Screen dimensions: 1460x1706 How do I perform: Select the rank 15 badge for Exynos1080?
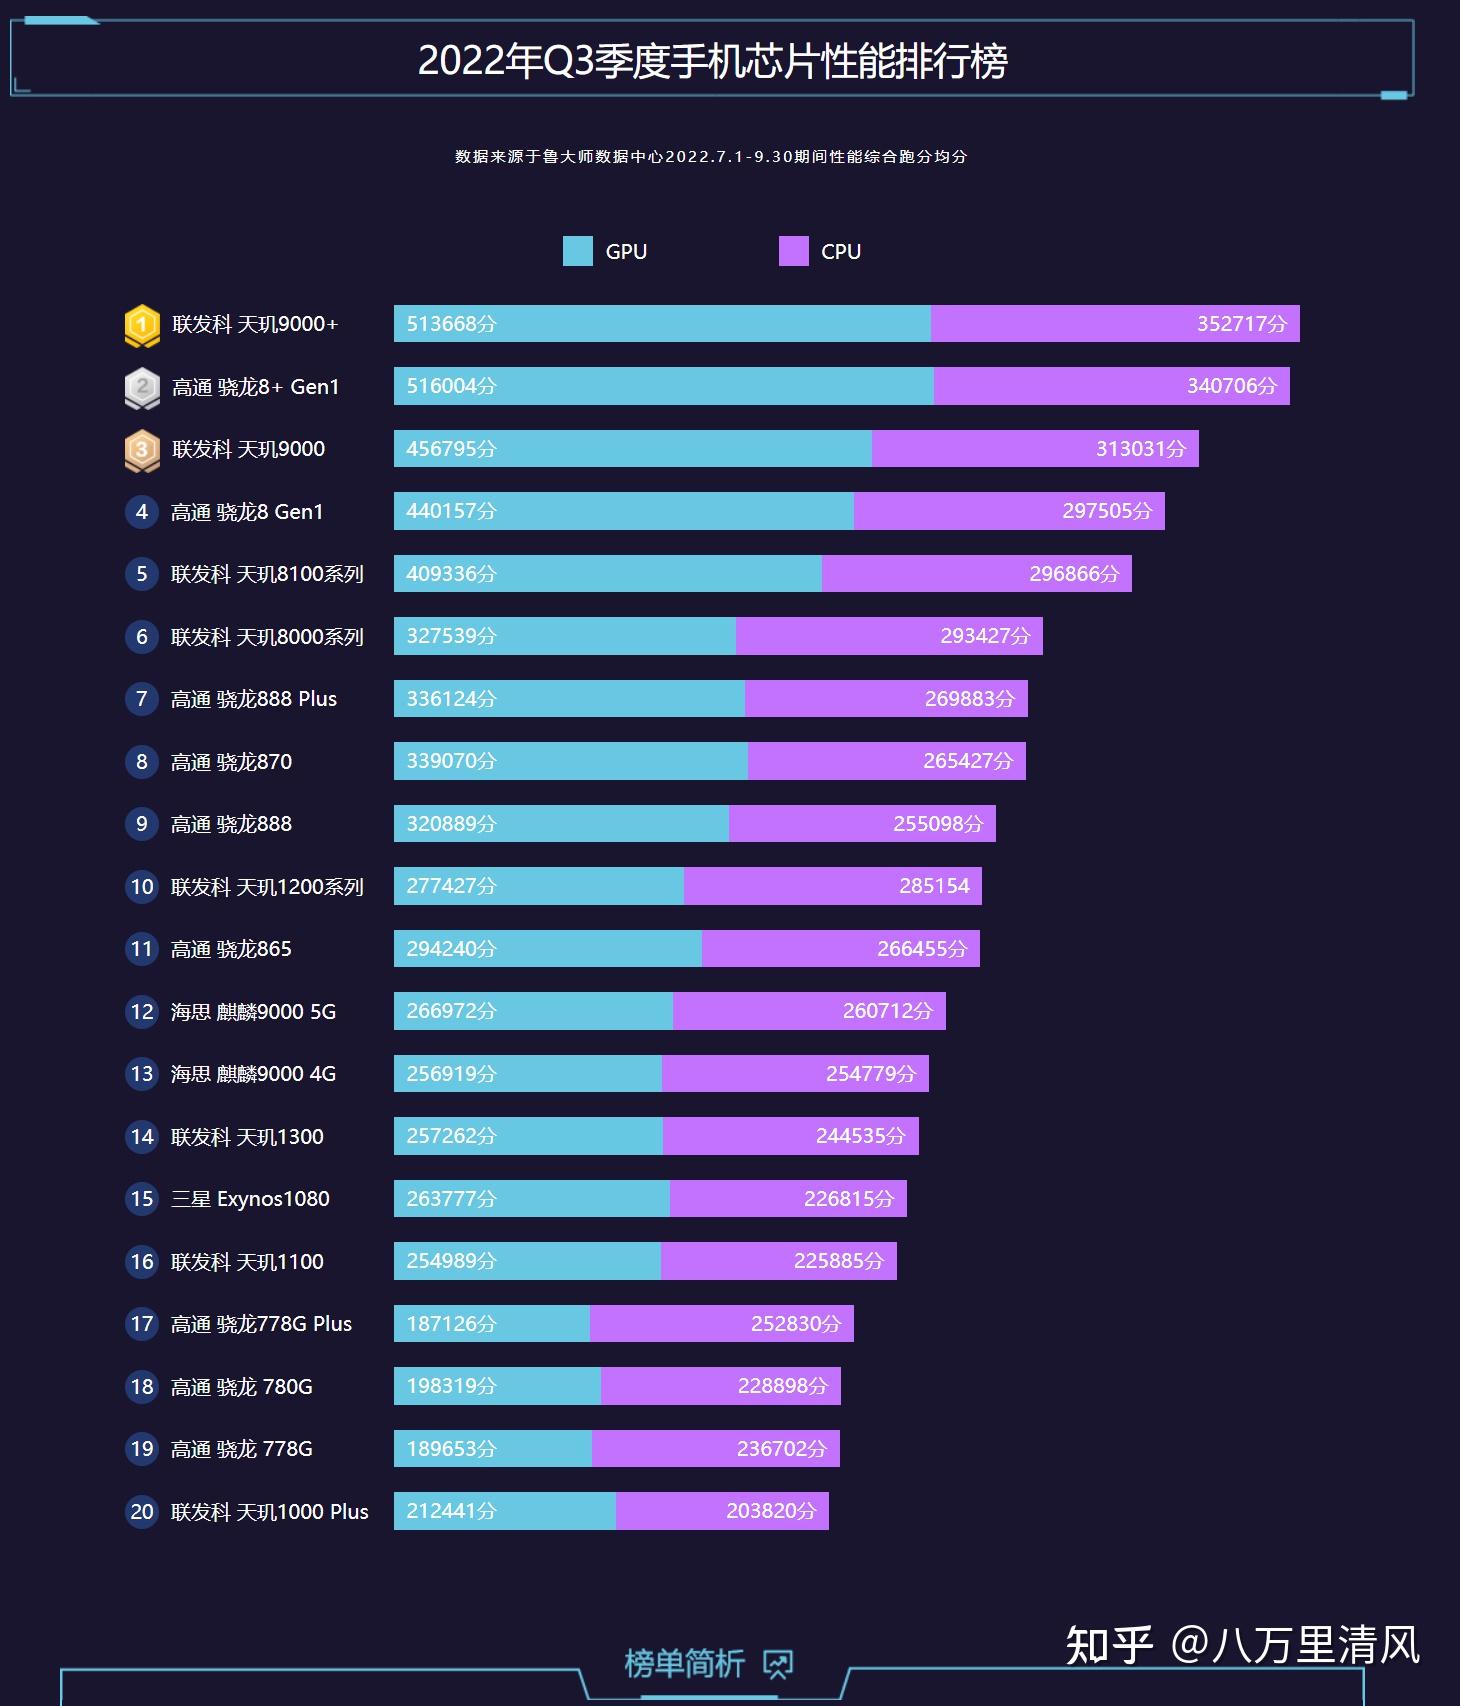click(x=142, y=1199)
